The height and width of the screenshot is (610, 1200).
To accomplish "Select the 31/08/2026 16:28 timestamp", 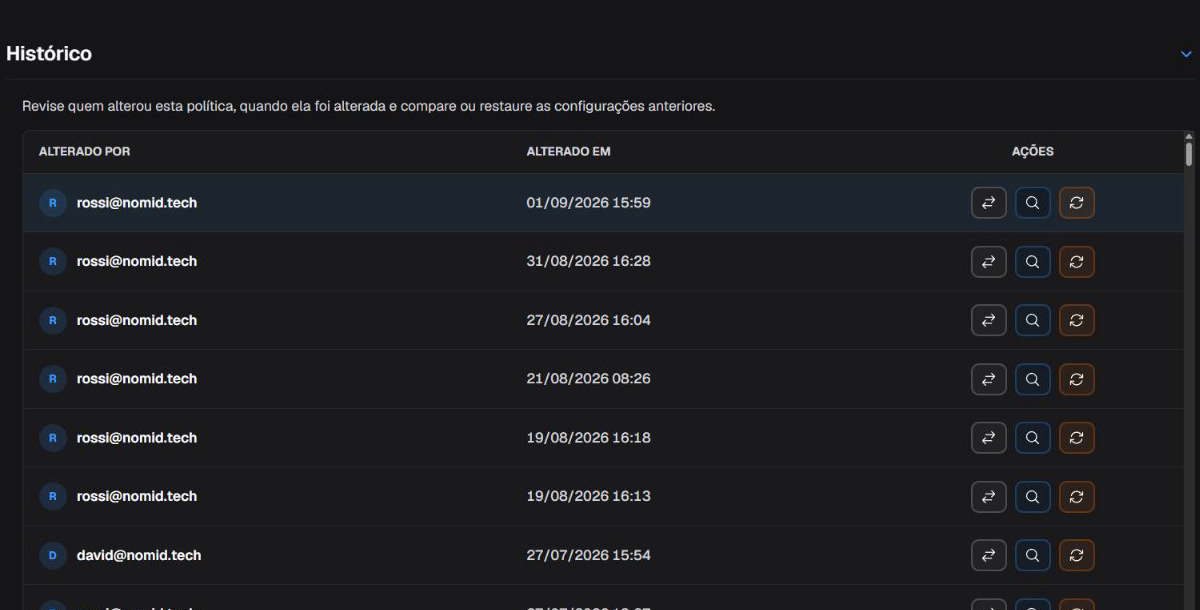I will coord(589,262).
